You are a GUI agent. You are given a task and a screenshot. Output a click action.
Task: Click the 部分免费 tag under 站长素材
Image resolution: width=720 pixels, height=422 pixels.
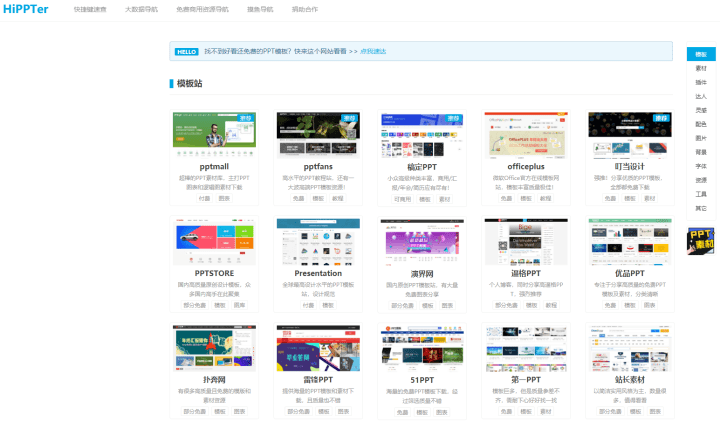pos(610,411)
